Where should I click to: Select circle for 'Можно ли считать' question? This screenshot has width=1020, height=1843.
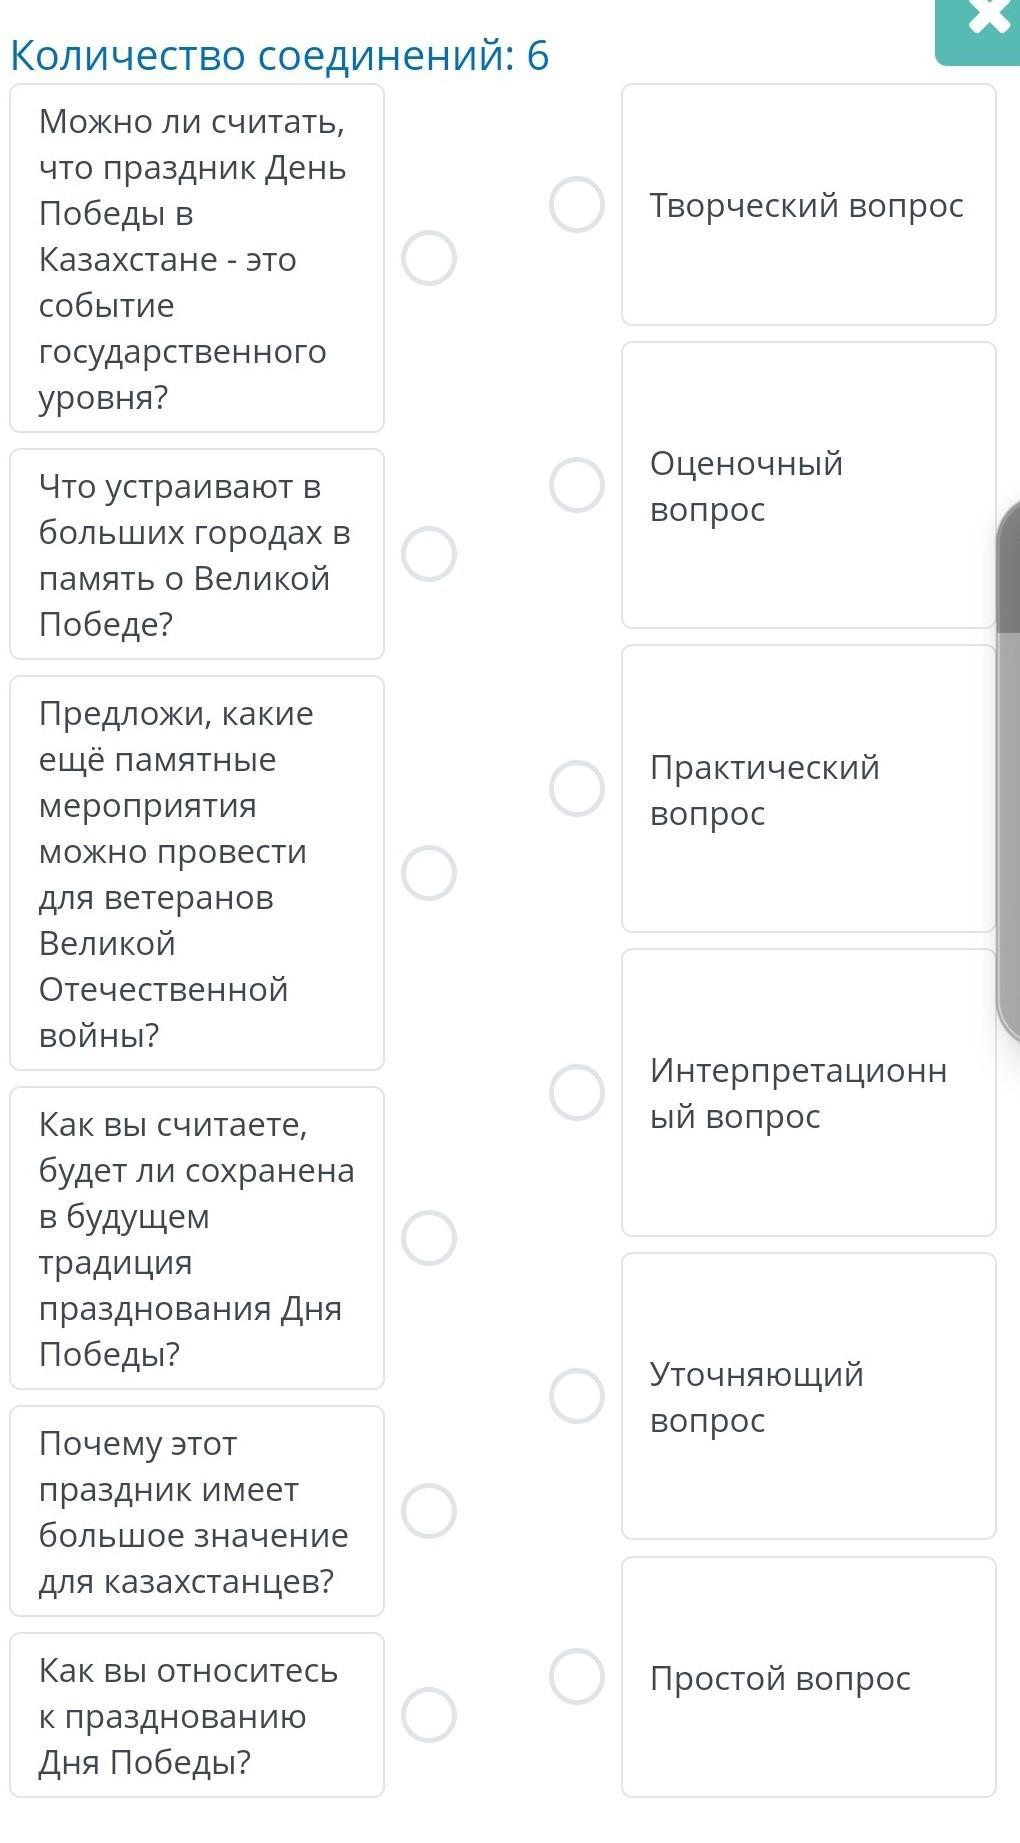coord(429,258)
